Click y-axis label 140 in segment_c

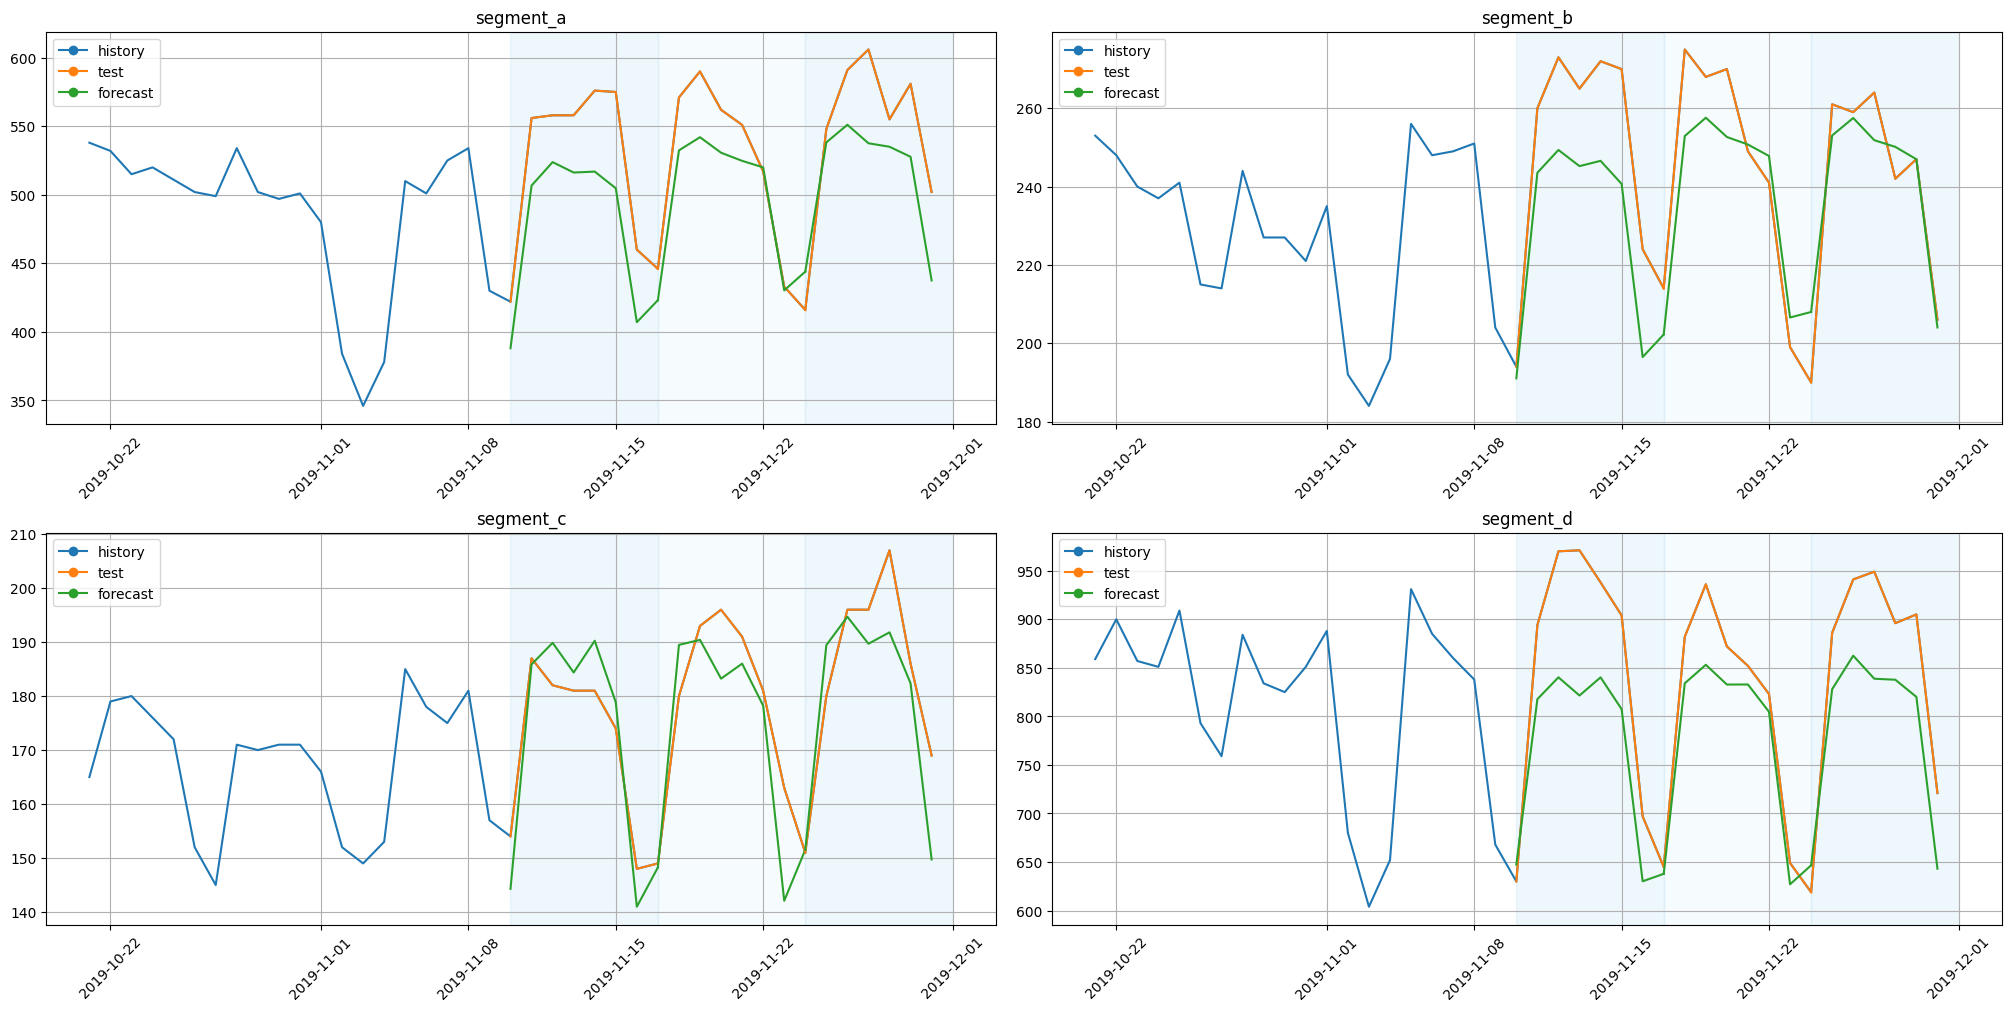(25, 912)
